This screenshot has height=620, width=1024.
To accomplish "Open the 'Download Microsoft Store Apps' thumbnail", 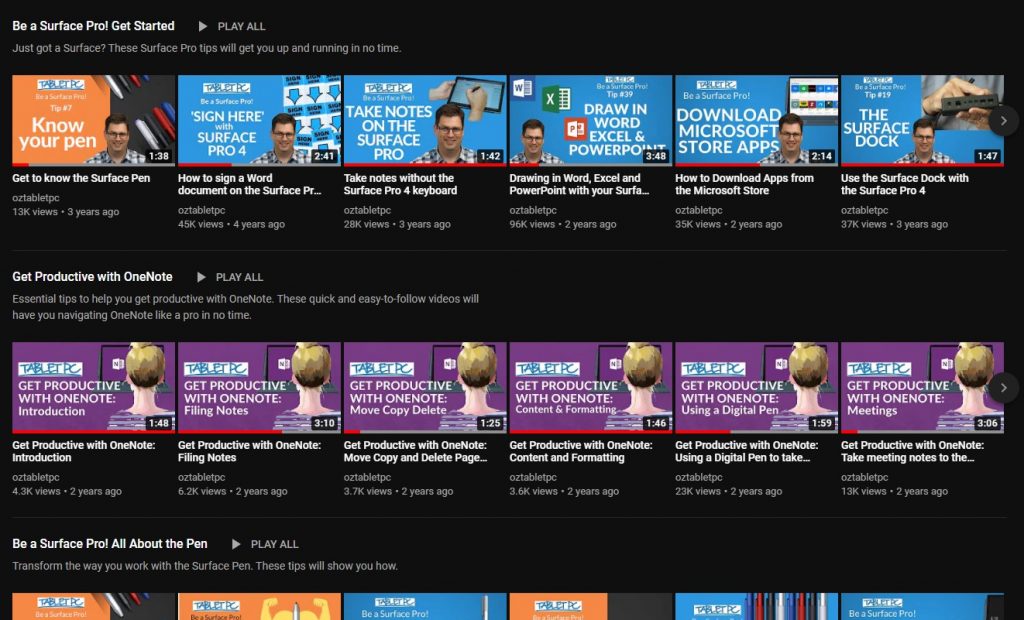I will [757, 120].
